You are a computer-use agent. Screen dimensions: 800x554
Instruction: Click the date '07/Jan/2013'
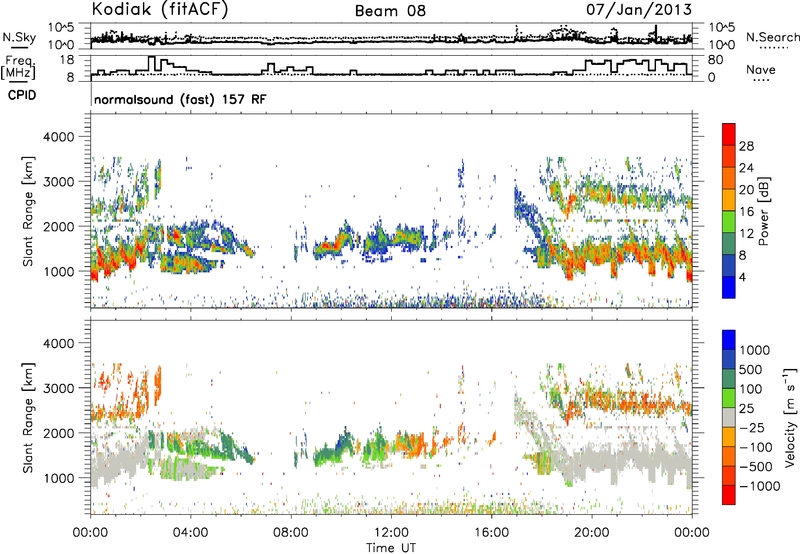639,9
